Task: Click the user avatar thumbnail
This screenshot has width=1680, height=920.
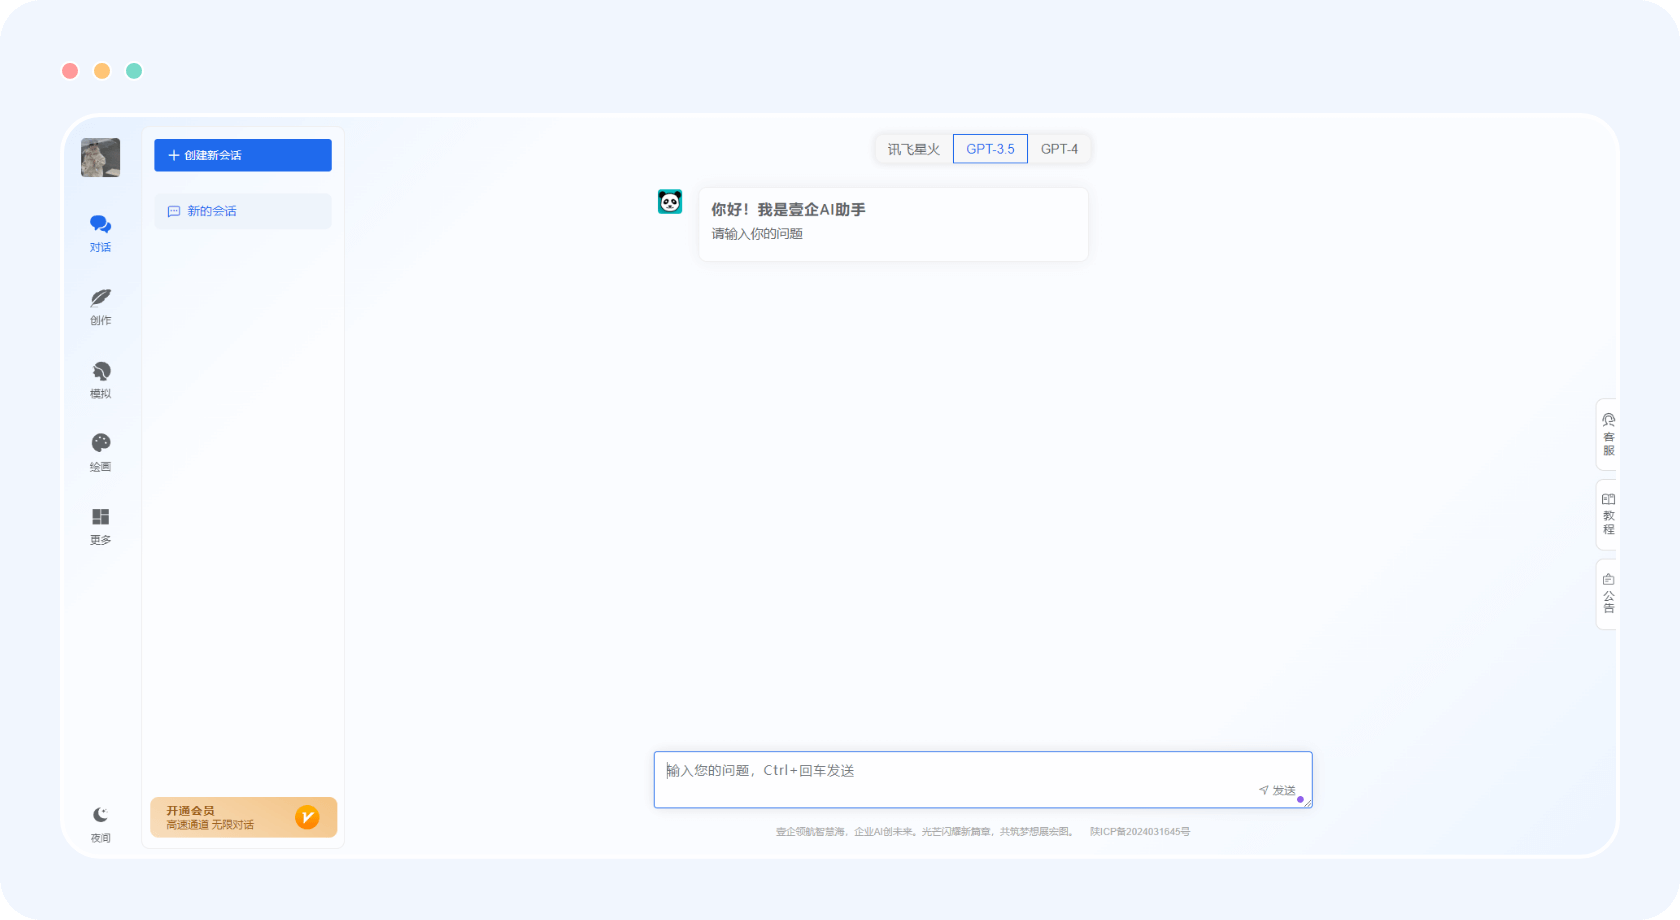Action: pyautogui.click(x=100, y=158)
